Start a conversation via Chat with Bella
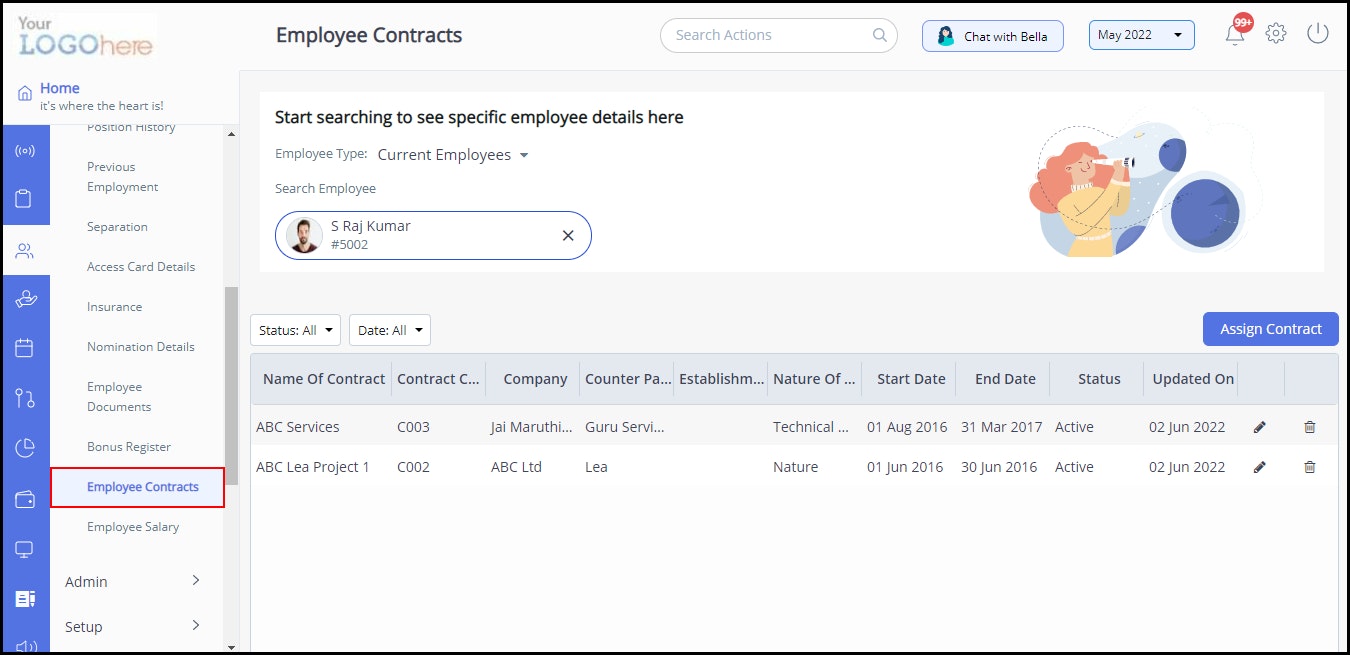1350x655 pixels. tap(992, 35)
